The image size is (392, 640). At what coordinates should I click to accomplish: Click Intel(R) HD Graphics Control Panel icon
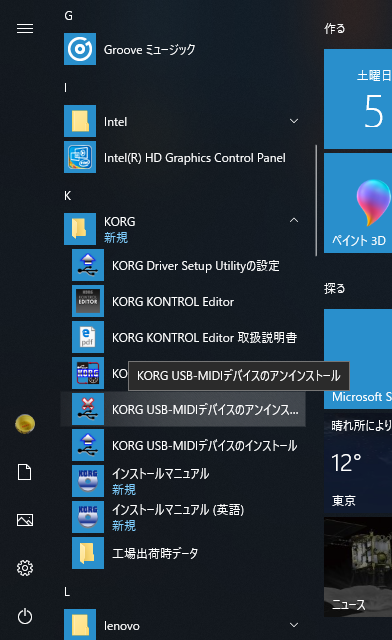click(80, 157)
